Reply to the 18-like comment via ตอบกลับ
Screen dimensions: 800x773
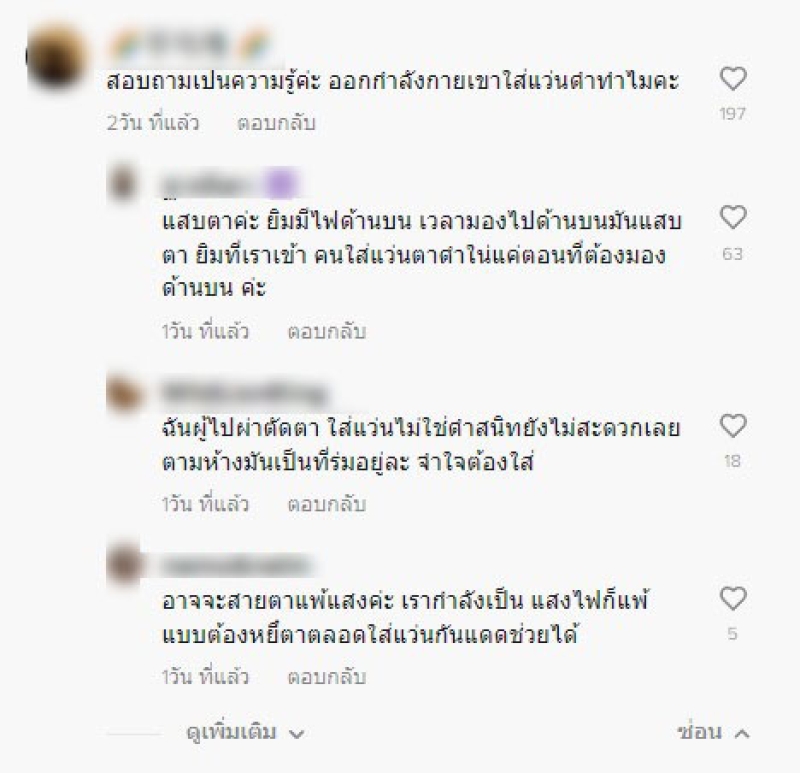click(x=327, y=504)
